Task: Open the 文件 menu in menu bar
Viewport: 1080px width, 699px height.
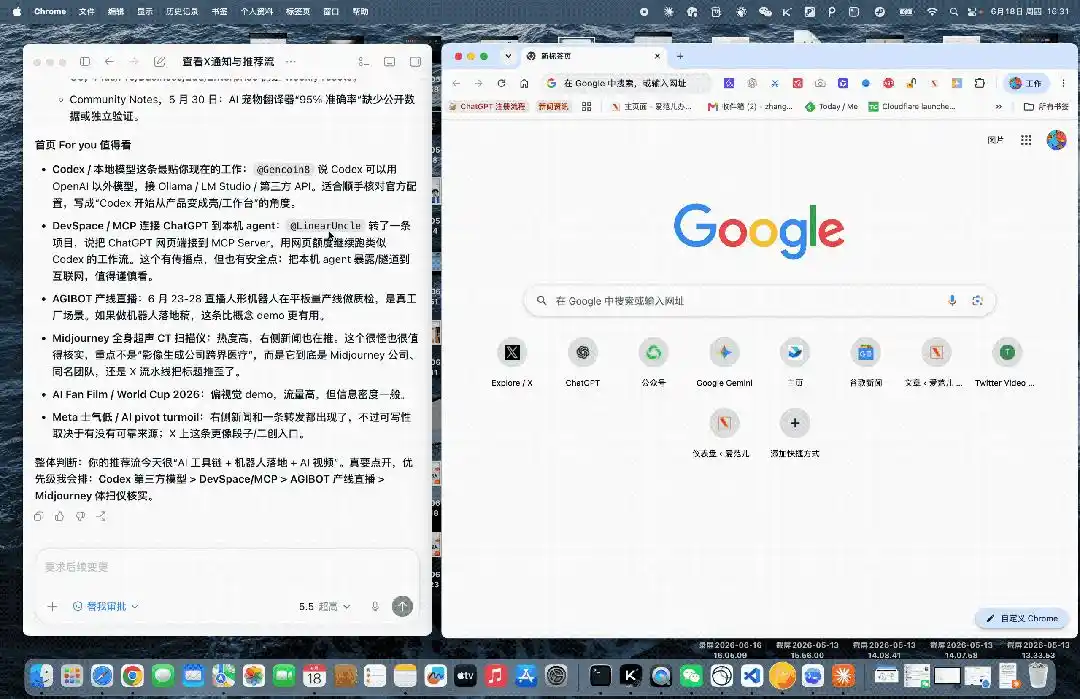Action: click(x=86, y=12)
